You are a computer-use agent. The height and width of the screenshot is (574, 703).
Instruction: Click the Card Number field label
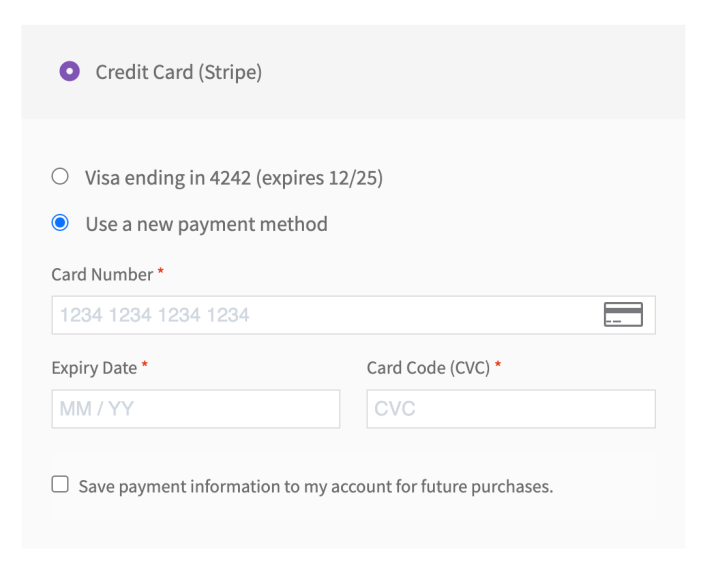point(102,274)
